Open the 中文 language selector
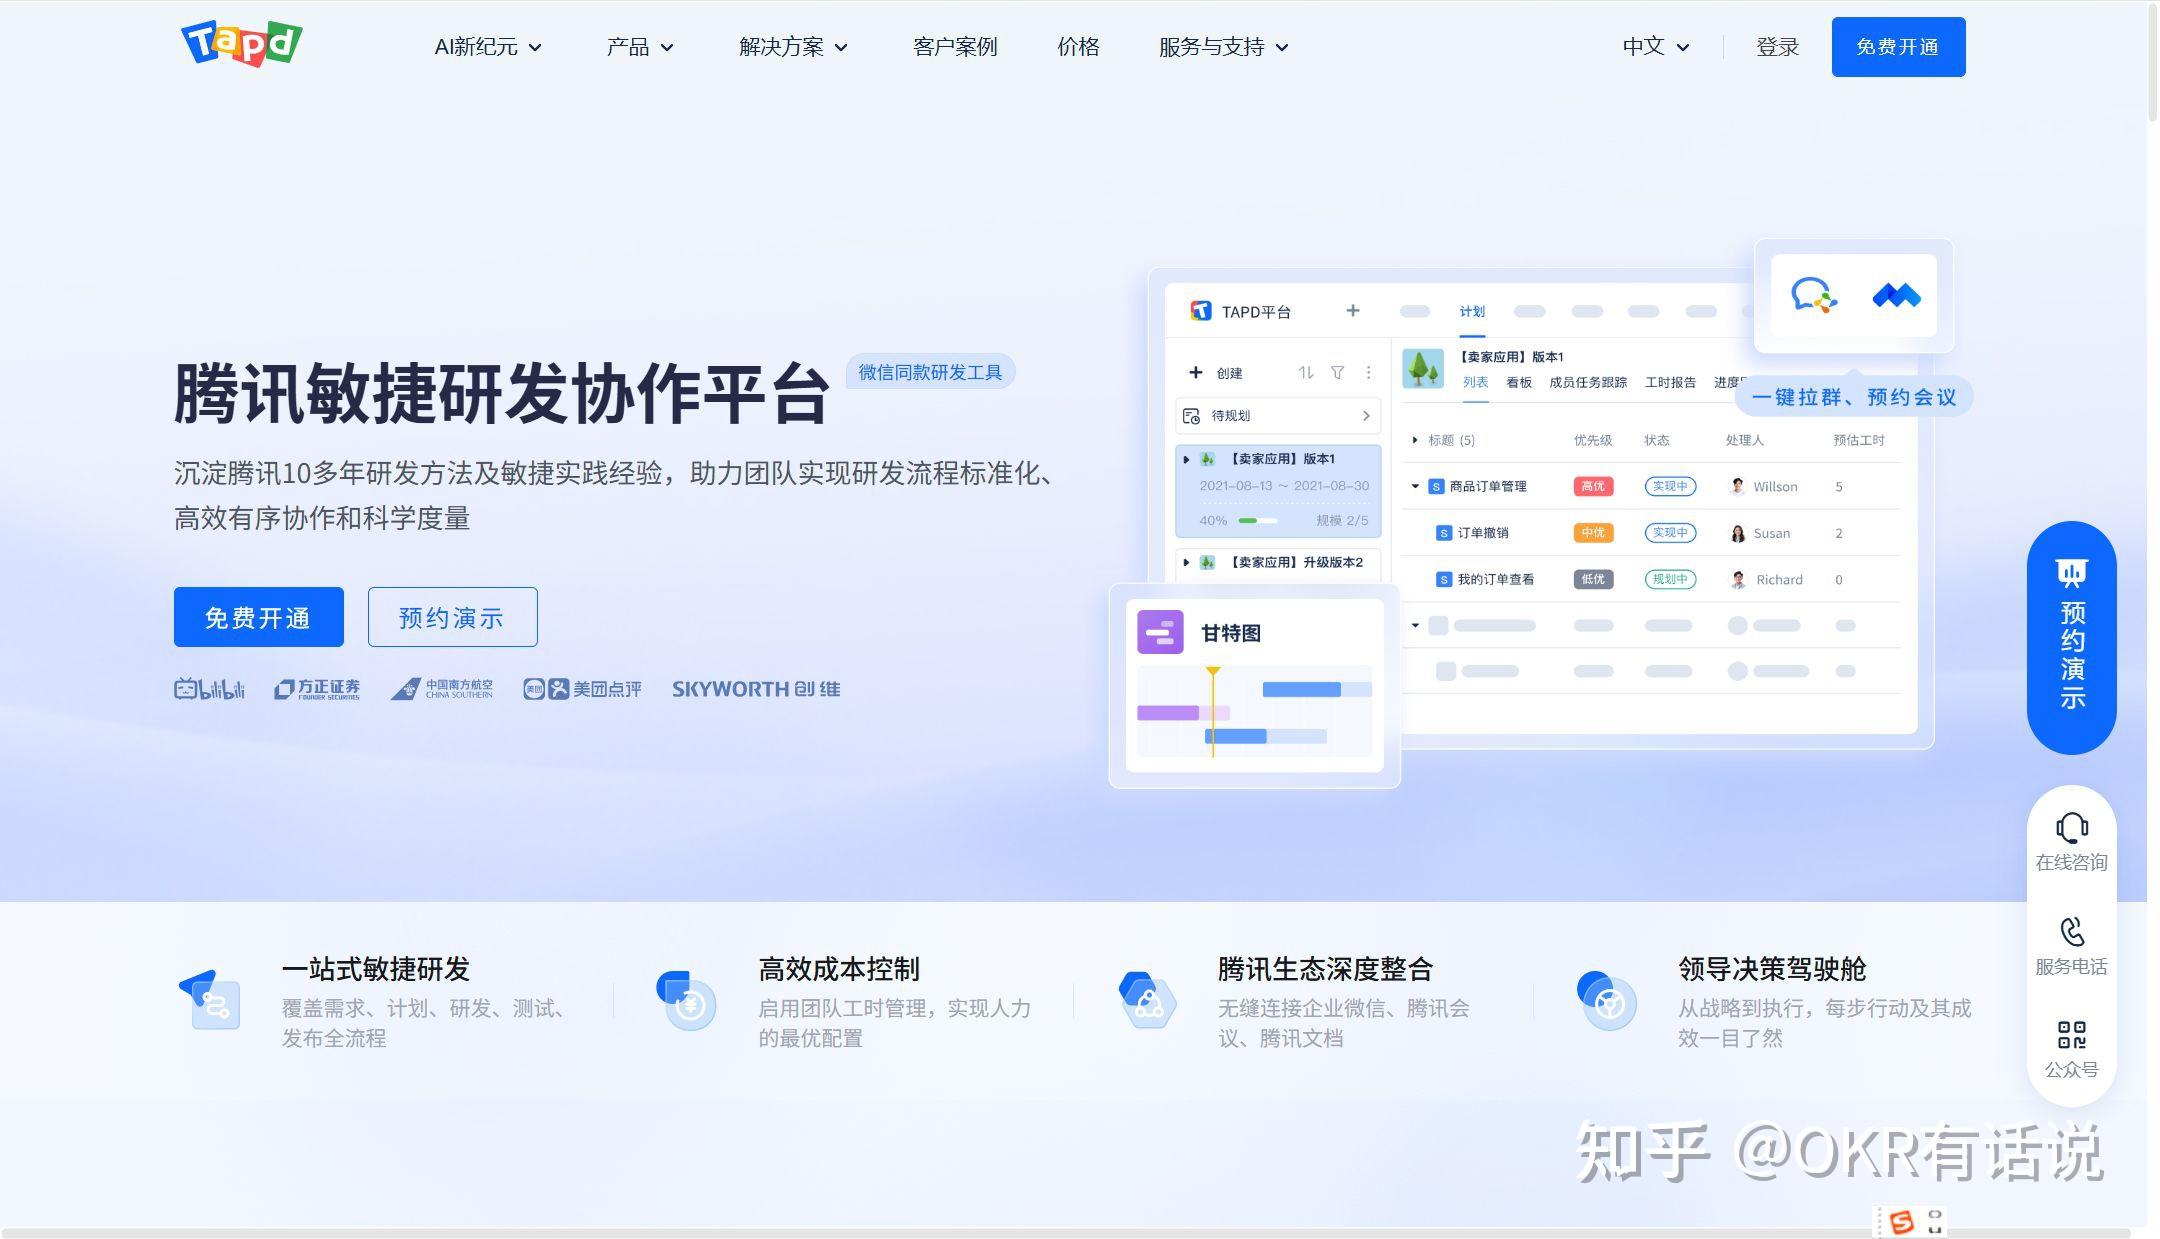 tap(1655, 47)
